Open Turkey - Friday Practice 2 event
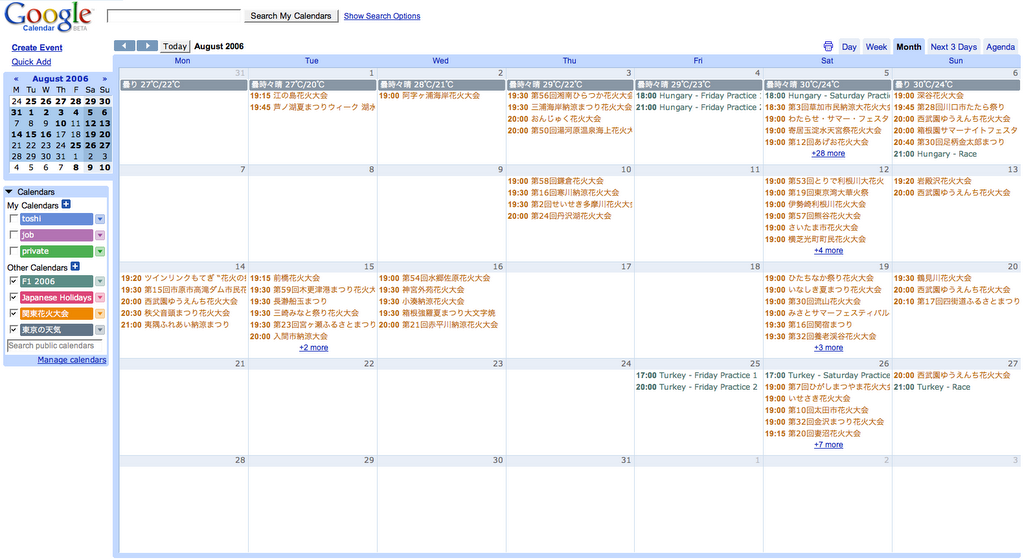The image size is (1024, 560). [x=697, y=387]
